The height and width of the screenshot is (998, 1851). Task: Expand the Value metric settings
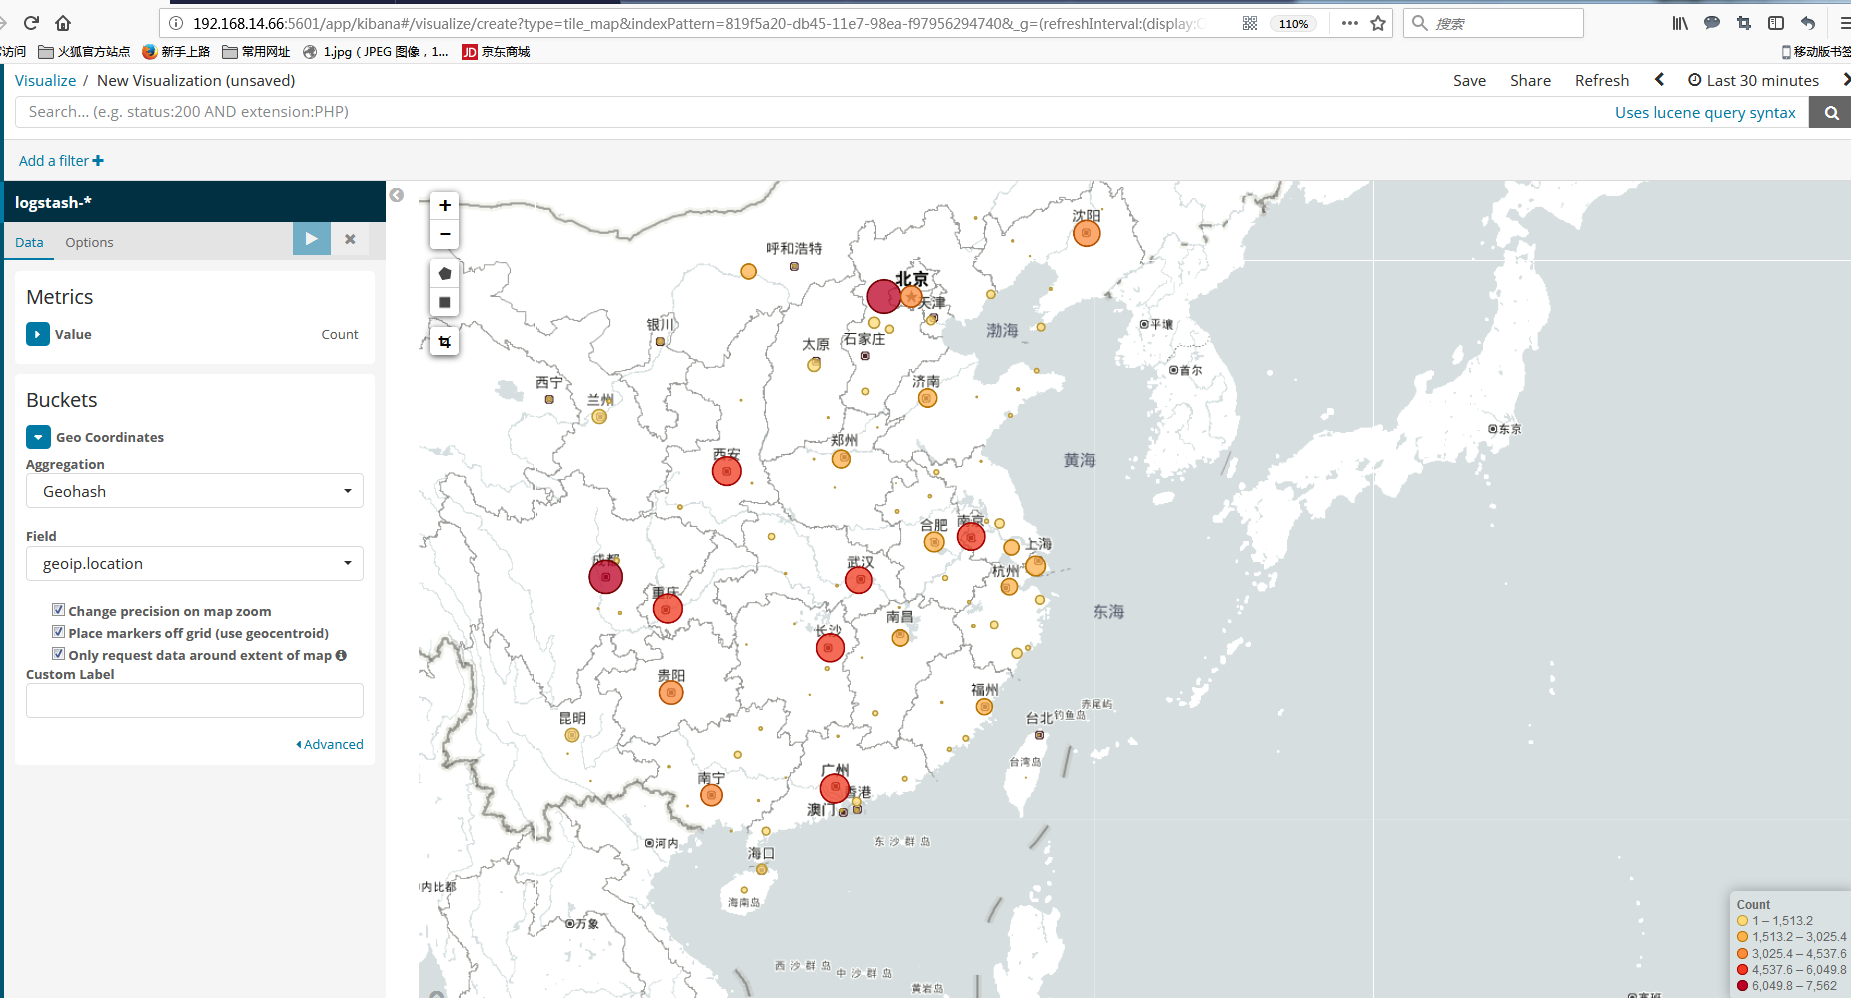37,334
